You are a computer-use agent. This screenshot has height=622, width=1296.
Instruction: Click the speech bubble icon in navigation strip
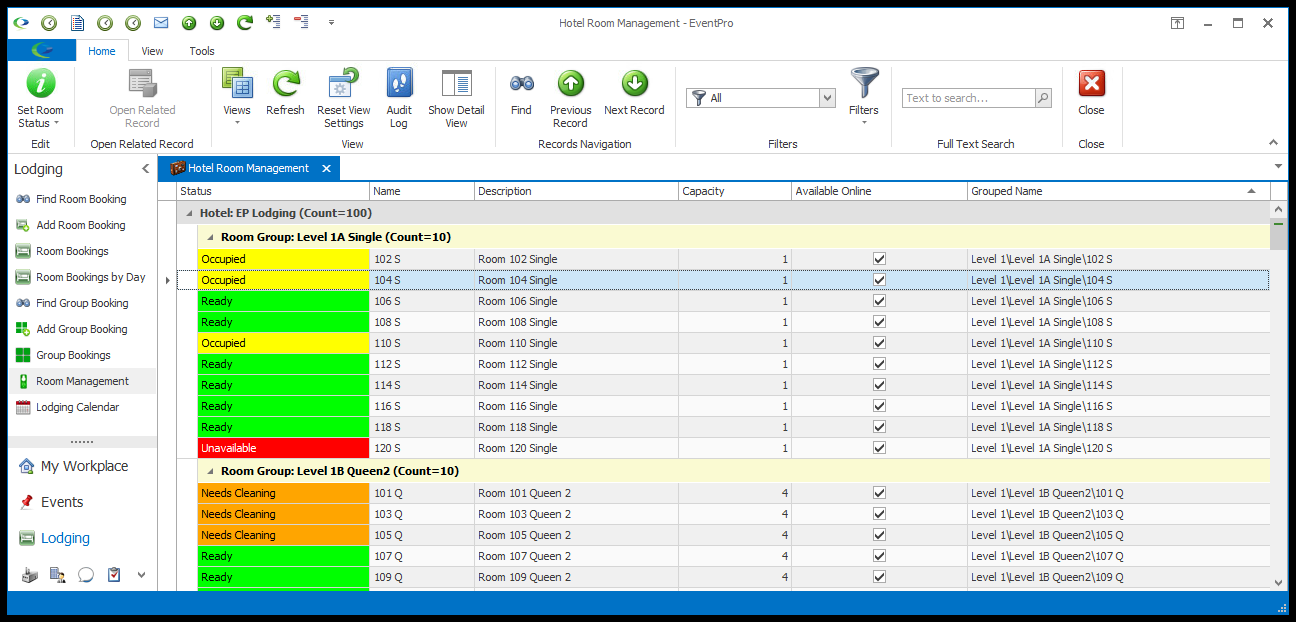pyautogui.click(x=86, y=575)
